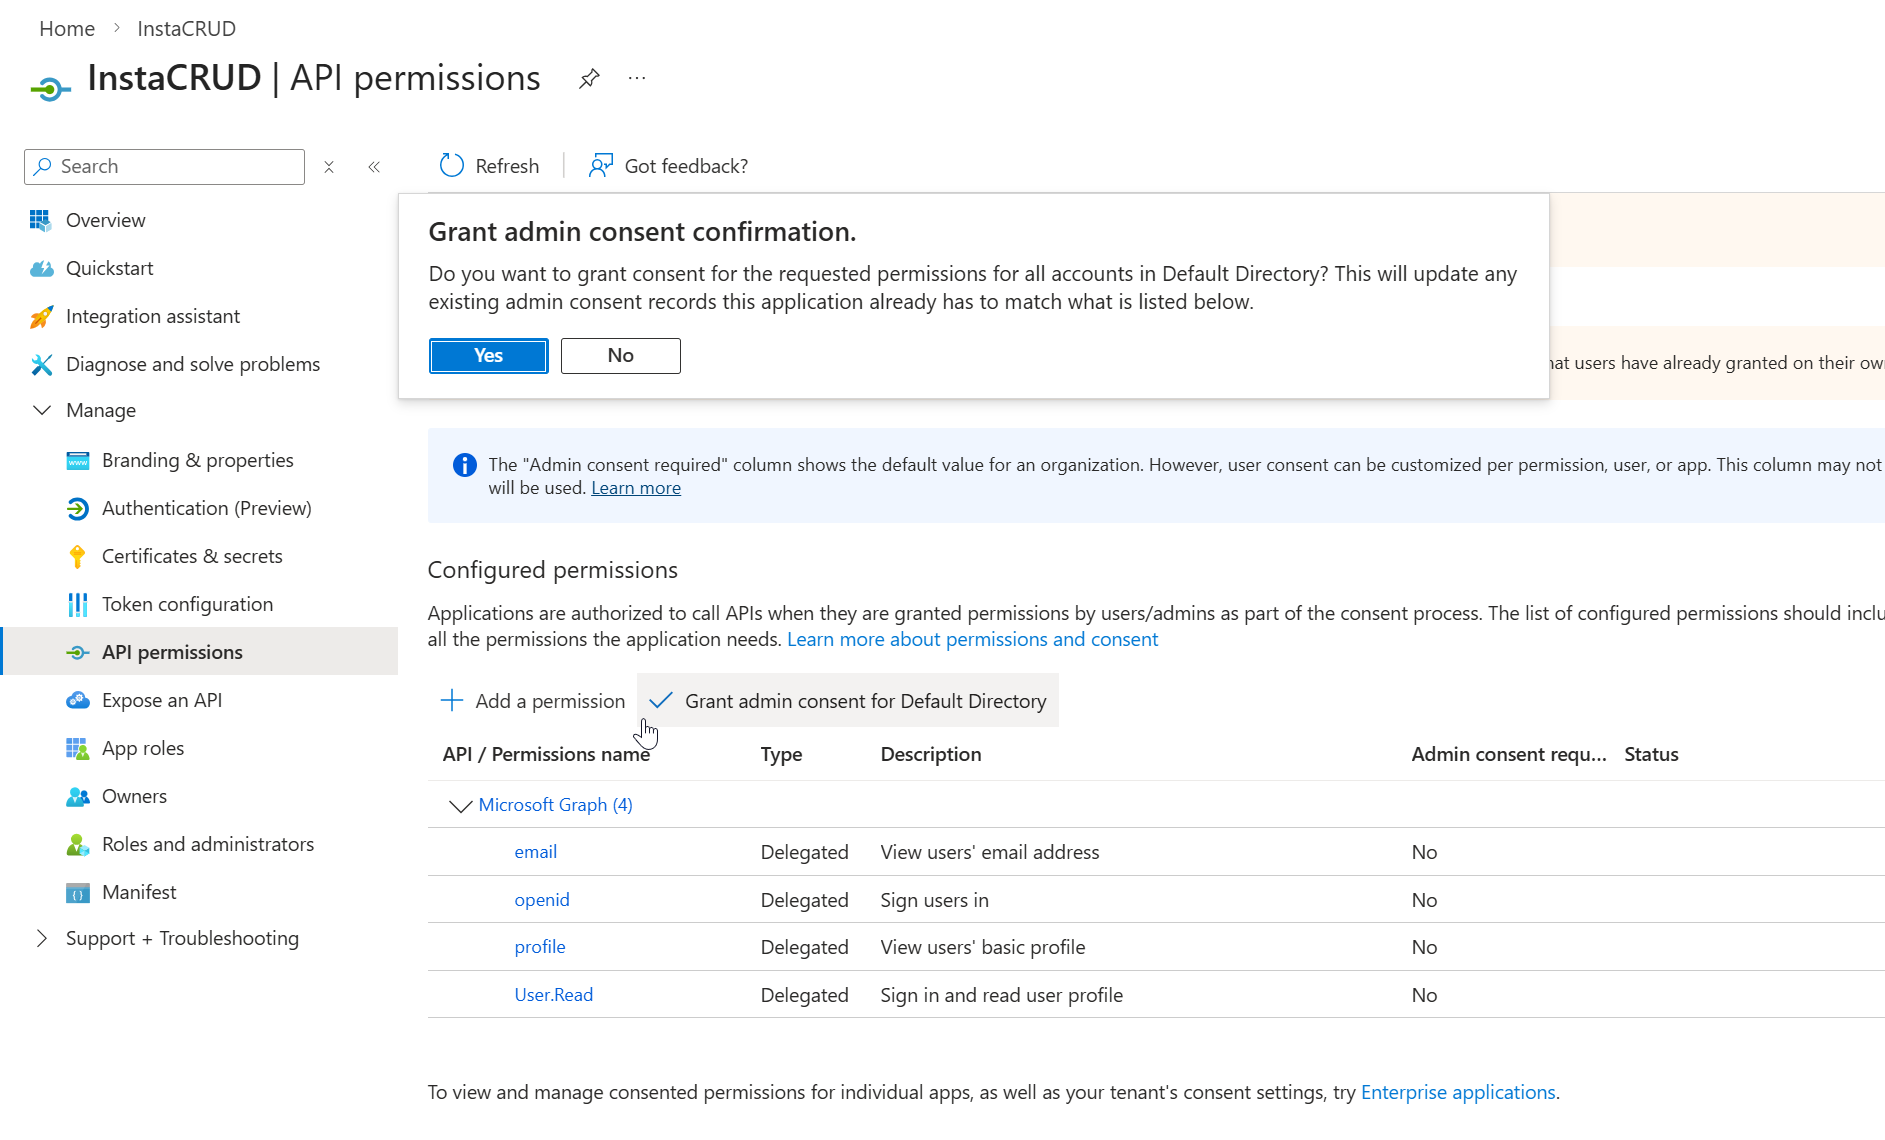
Task: Confirm consent by clicking Yes
Action: click(488, 355)
